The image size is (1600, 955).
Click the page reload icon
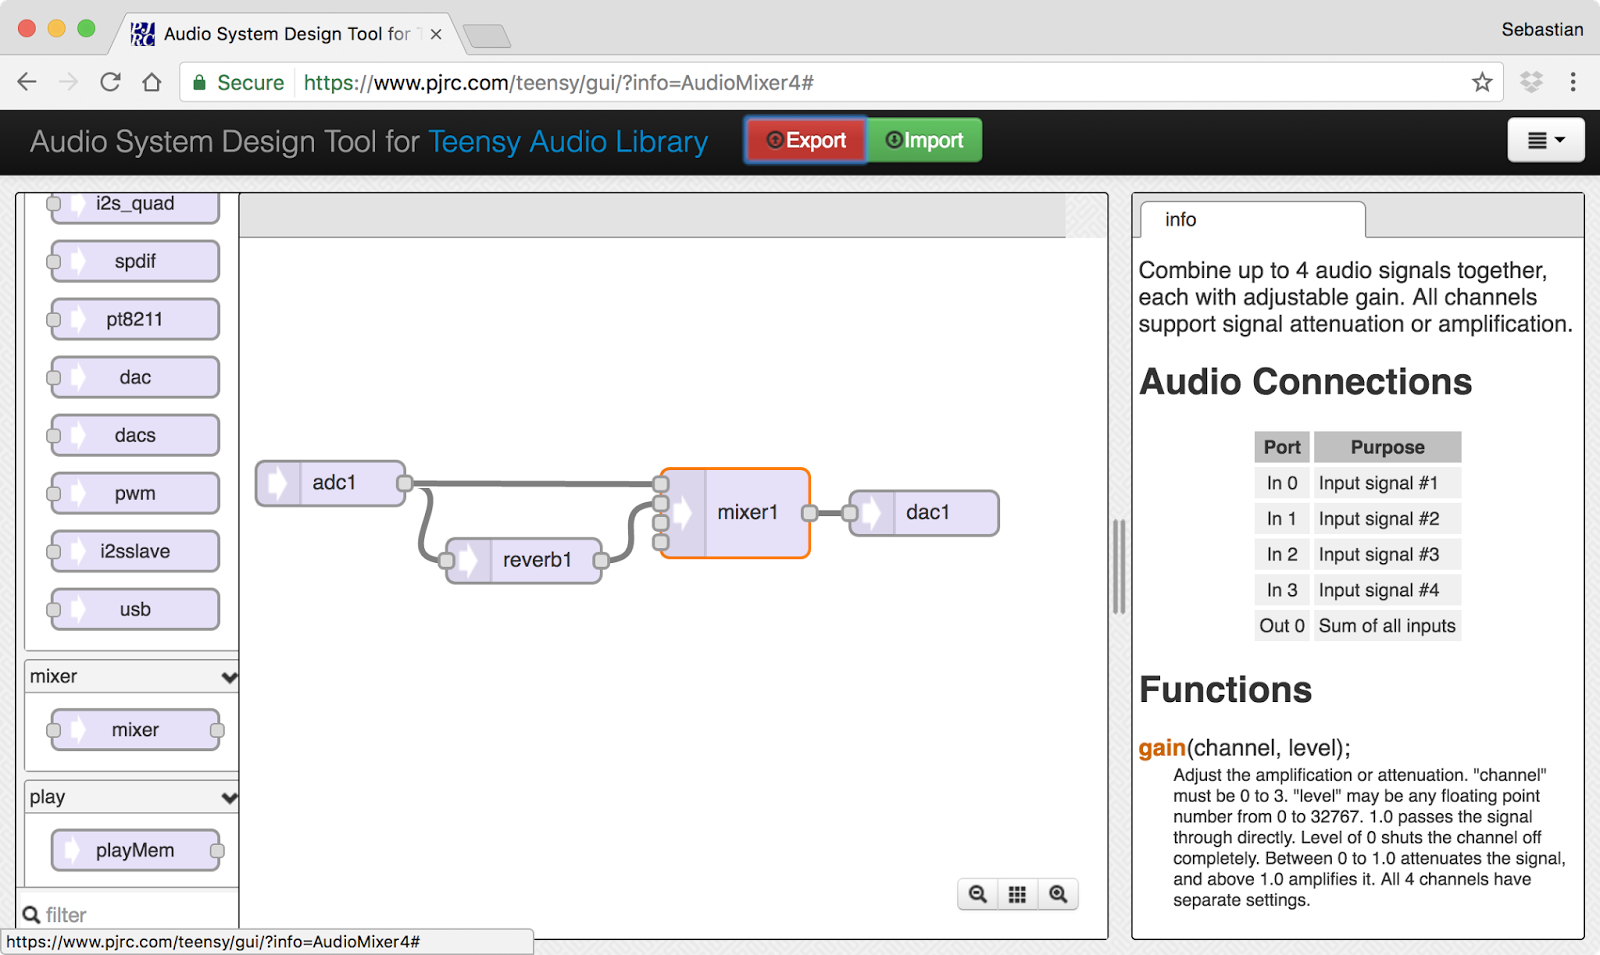click(x=110, y=81)
